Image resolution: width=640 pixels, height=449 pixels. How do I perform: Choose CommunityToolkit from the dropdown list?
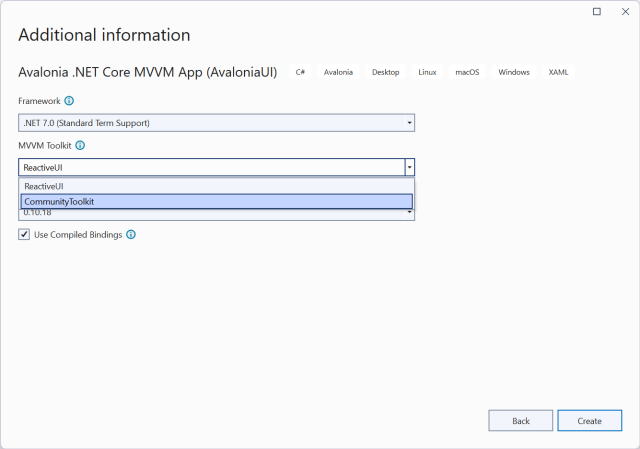tap(217, 202)
